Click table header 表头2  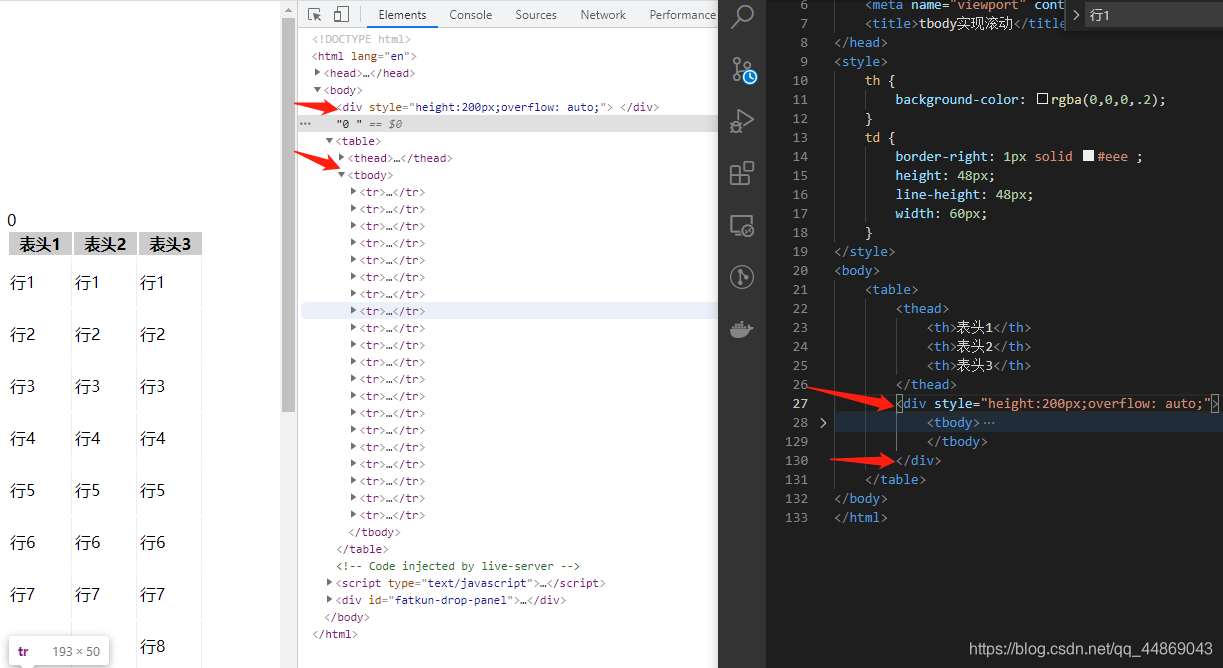[x=105, y=244]
